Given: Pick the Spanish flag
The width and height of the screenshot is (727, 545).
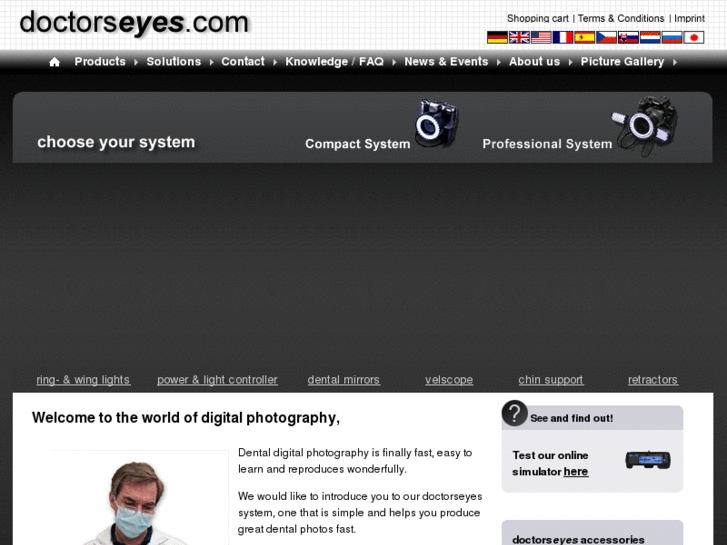Looking at the screenshot, I should 584,38.
